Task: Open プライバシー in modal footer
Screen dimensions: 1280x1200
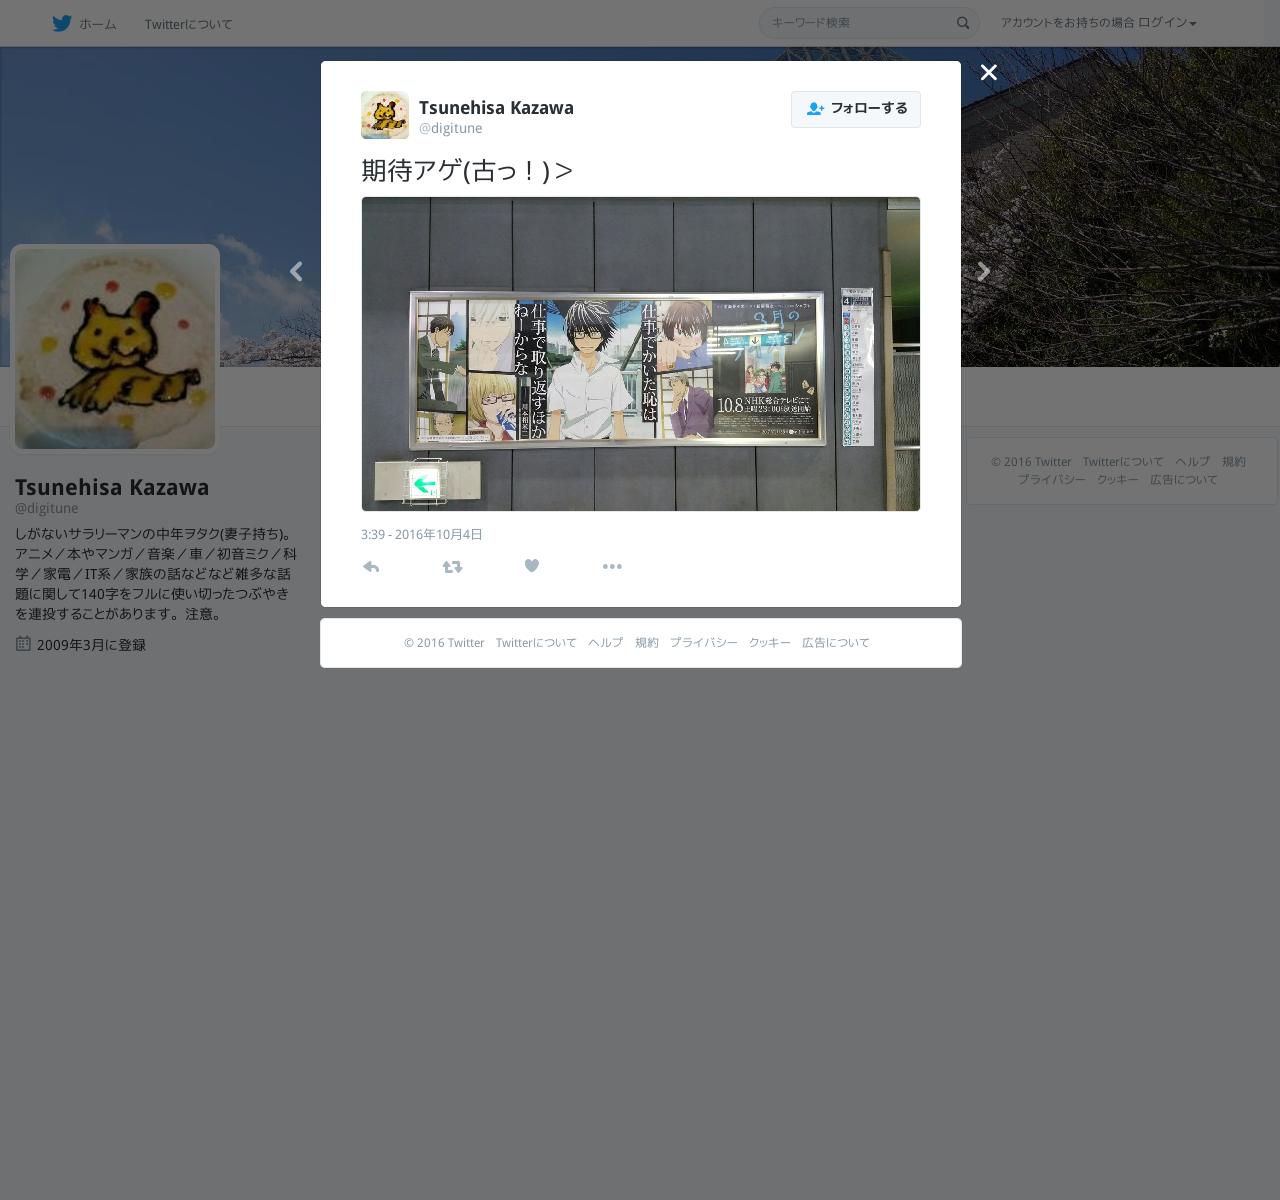Action: coord(704,643)
